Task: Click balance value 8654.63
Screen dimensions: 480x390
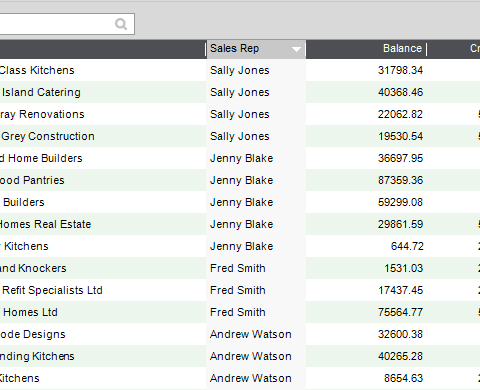Action: point(403,378)
